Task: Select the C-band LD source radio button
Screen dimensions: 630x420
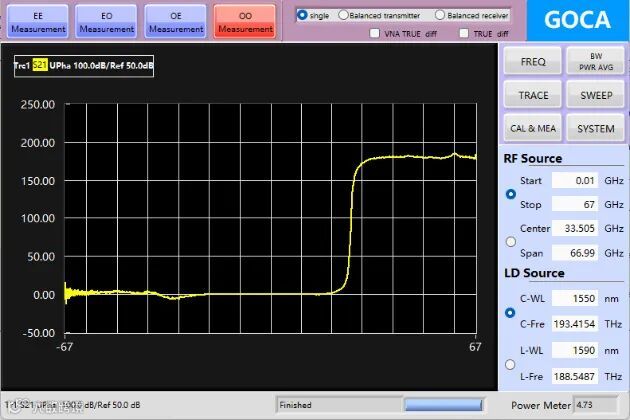Action: [x=510, y=313]
